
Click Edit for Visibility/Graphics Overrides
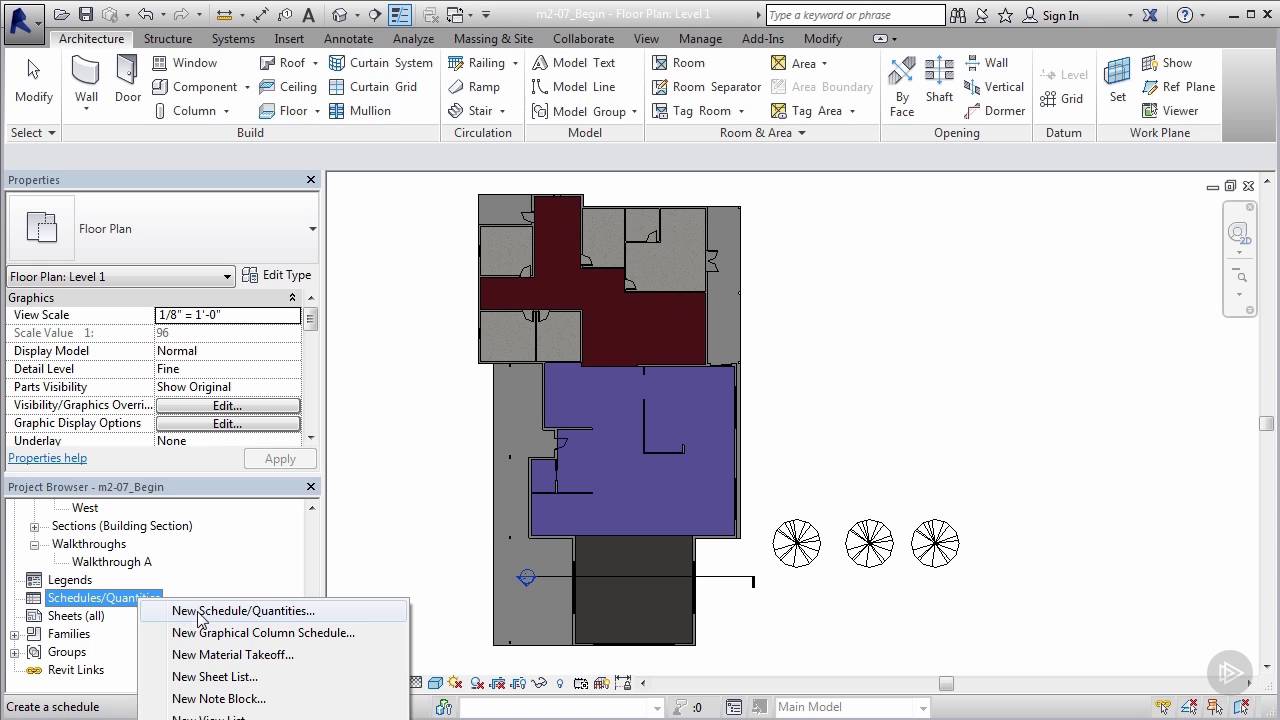(x=227, y=405)
